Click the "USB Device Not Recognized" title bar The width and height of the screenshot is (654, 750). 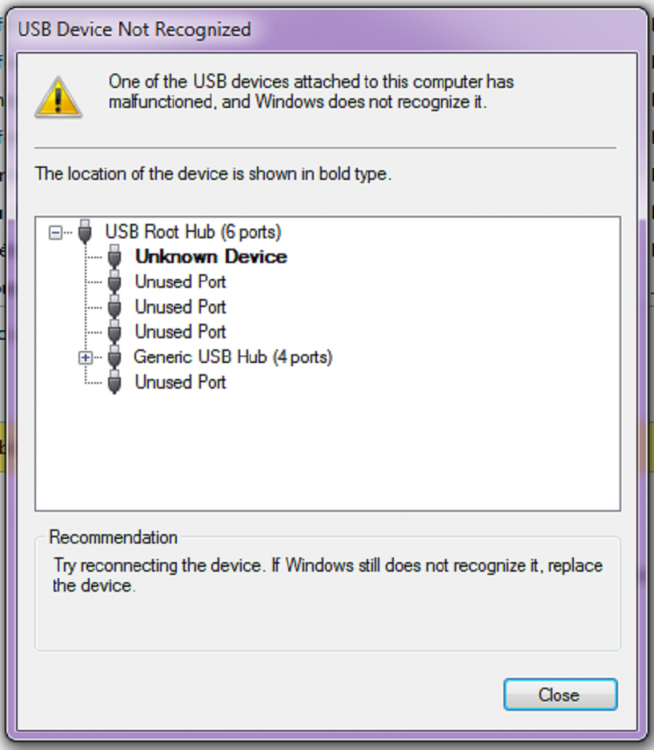tap(300, 28)
